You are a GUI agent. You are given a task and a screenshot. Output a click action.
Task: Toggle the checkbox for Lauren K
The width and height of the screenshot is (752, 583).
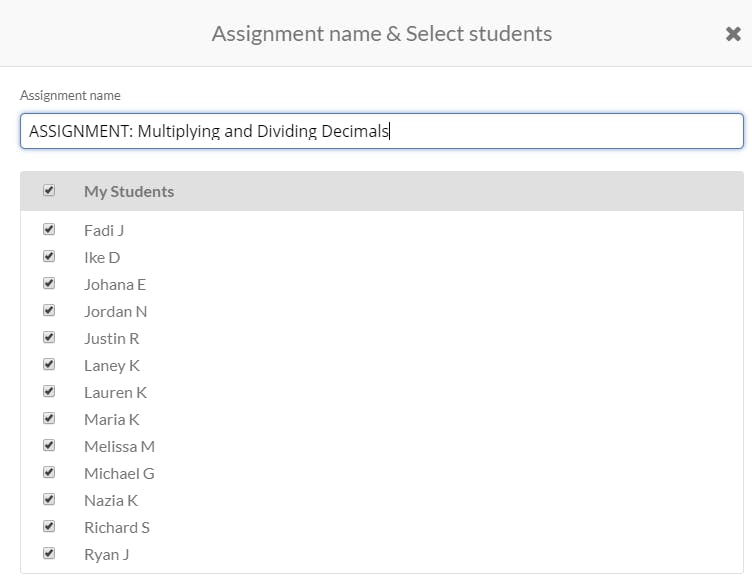[49, 391]
